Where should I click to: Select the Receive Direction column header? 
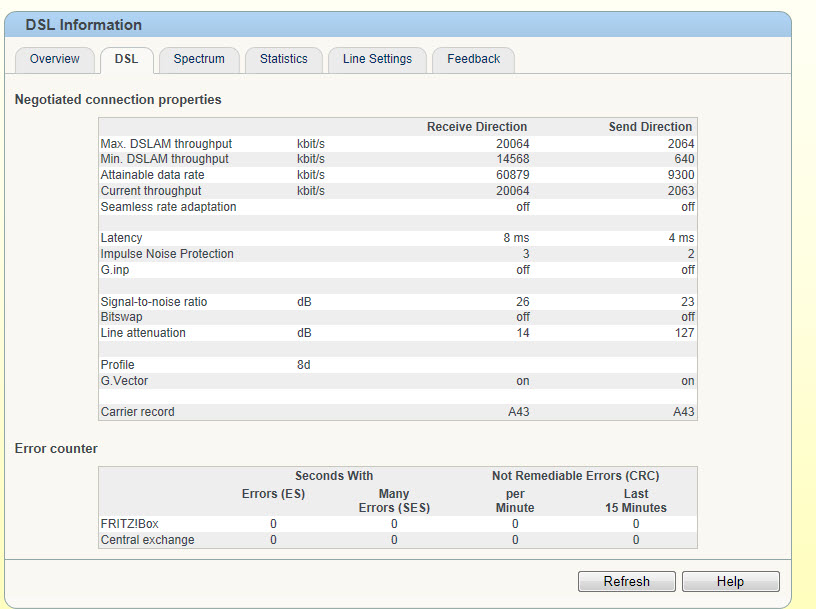coord(476,127)
